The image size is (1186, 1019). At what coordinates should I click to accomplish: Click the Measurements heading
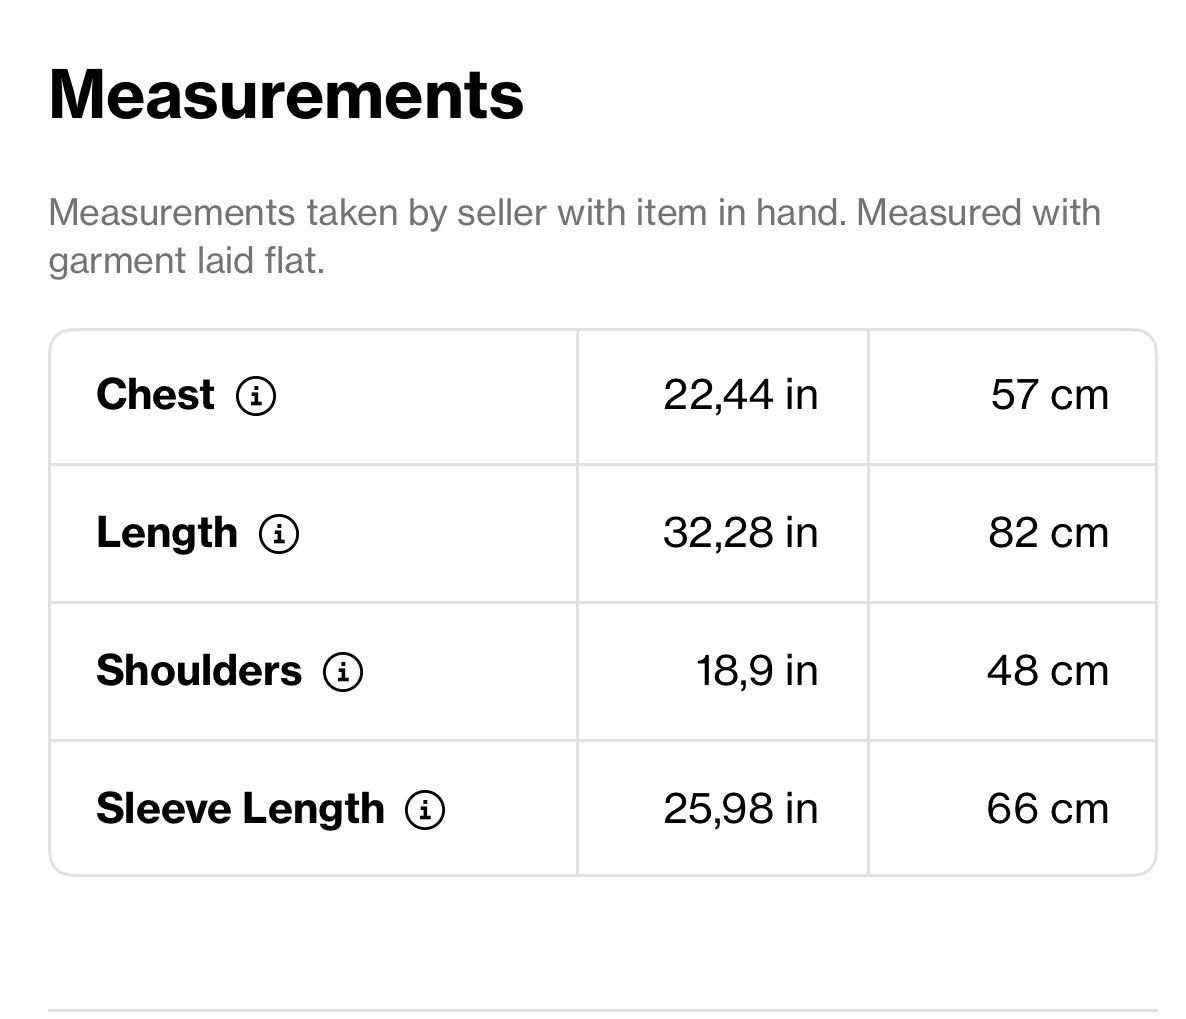click(286, 95)
